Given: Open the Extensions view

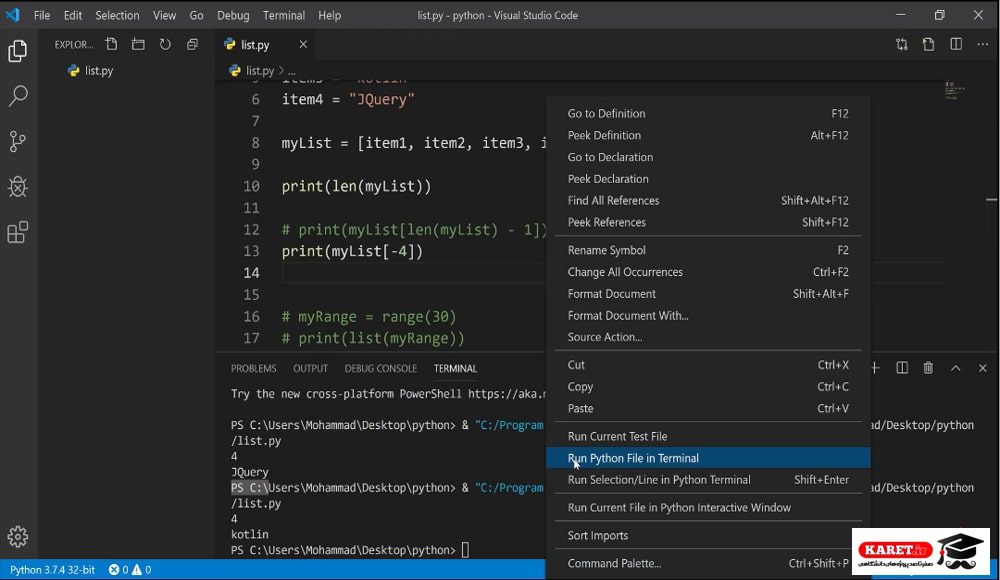Looking at the screenshot, I should click(18, 232).
